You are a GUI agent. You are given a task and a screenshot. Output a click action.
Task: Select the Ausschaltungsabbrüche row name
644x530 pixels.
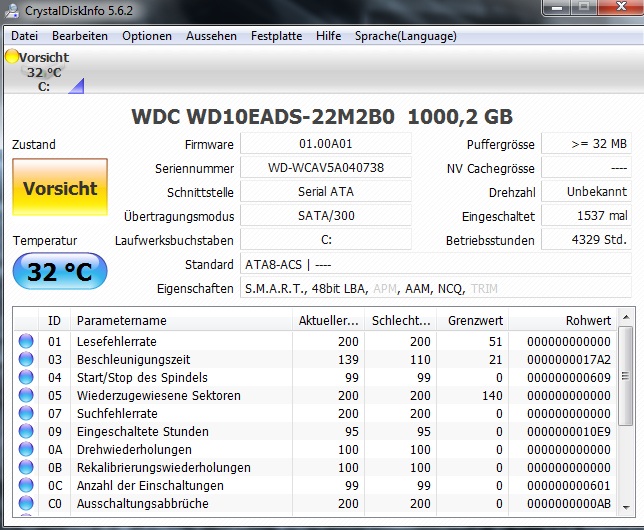tap(143, 503)
